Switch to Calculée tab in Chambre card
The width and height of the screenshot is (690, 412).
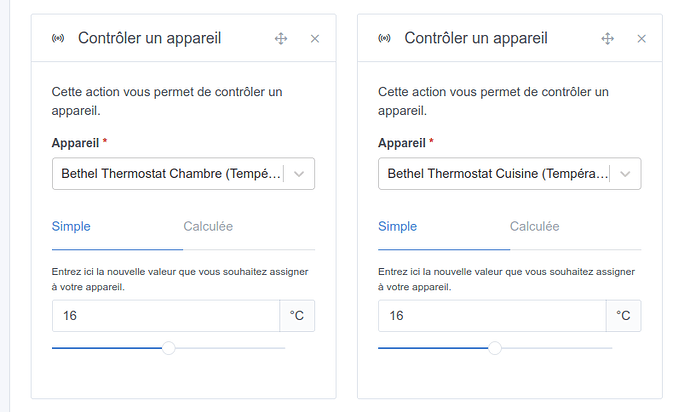click(x=208, y=227)
